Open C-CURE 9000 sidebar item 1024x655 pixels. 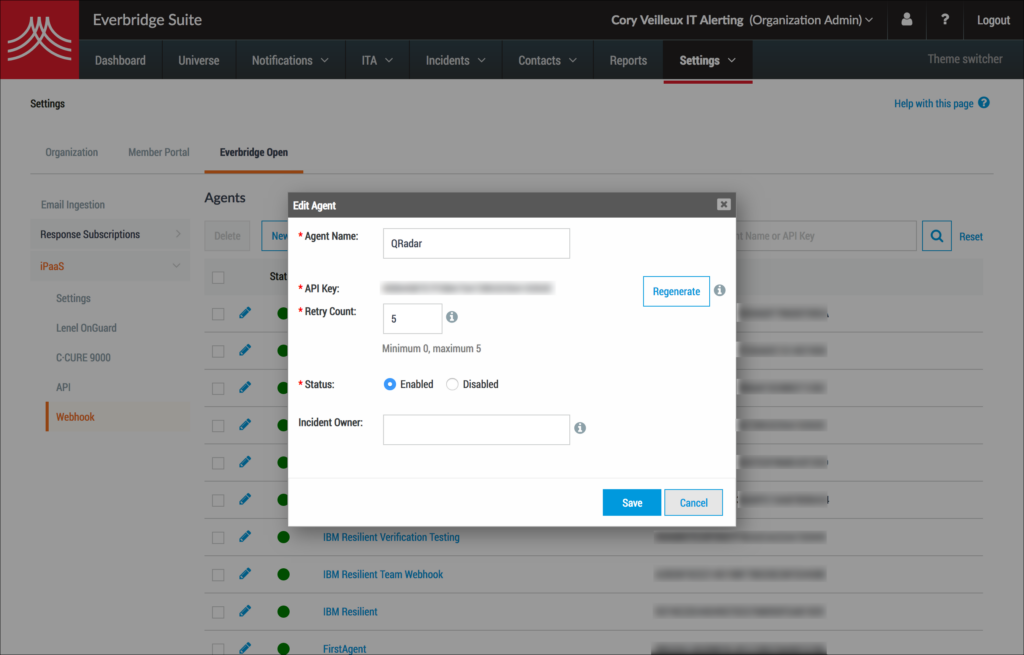[83, 357]
